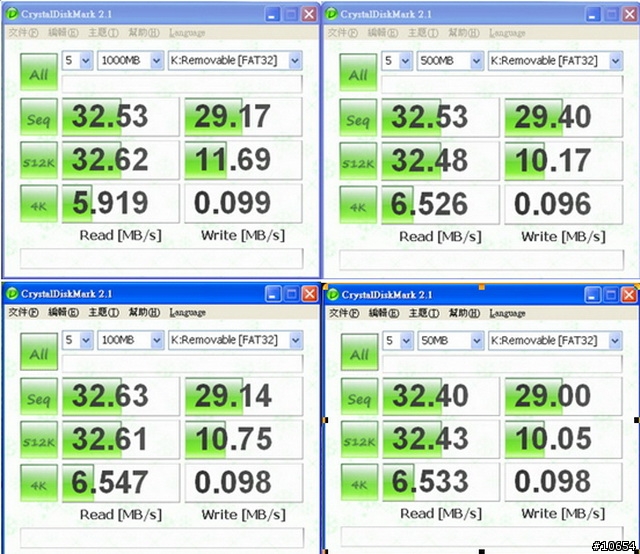Open the test count dropdown in the 100MB window
The width and height of the screenshot is (640, 554).
tap(78, 340)
